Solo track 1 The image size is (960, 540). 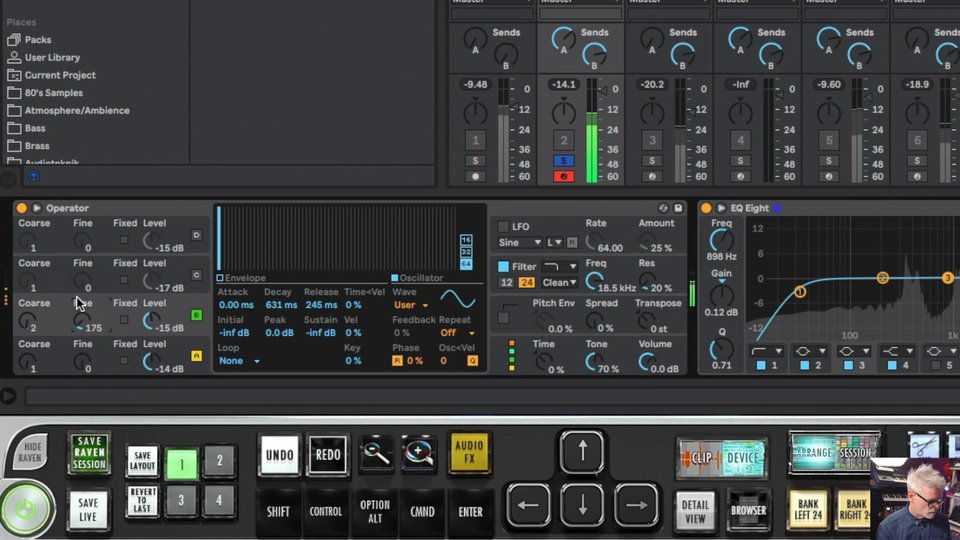pyautogui.click(x=475, y=160)
